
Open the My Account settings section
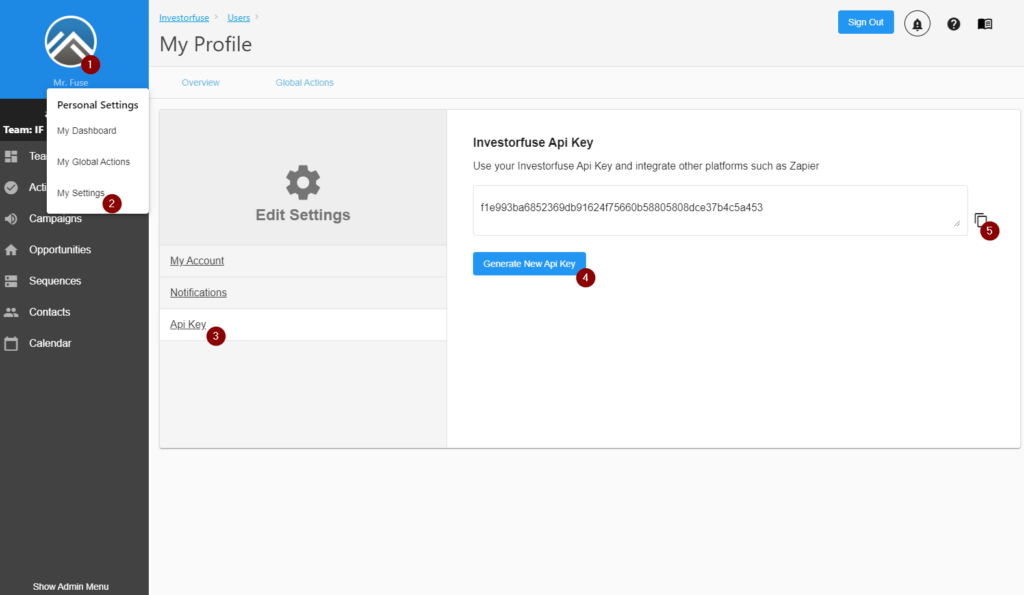point(197,261)
